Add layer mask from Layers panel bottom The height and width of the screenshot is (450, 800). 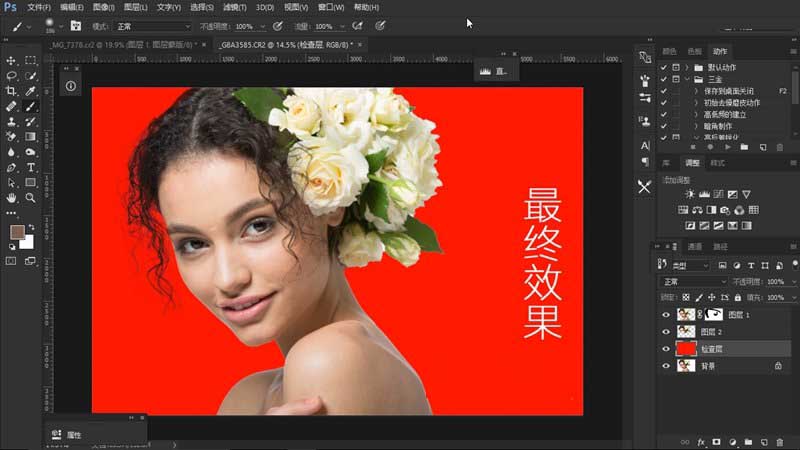point(717,441)
